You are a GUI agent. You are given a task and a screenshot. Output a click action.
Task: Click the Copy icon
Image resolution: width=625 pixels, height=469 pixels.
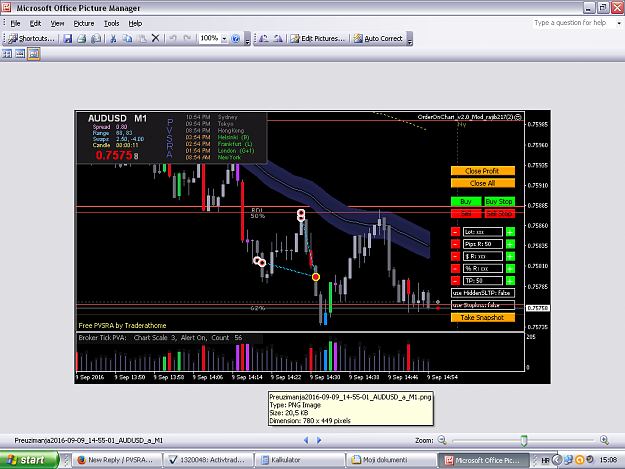127,38
